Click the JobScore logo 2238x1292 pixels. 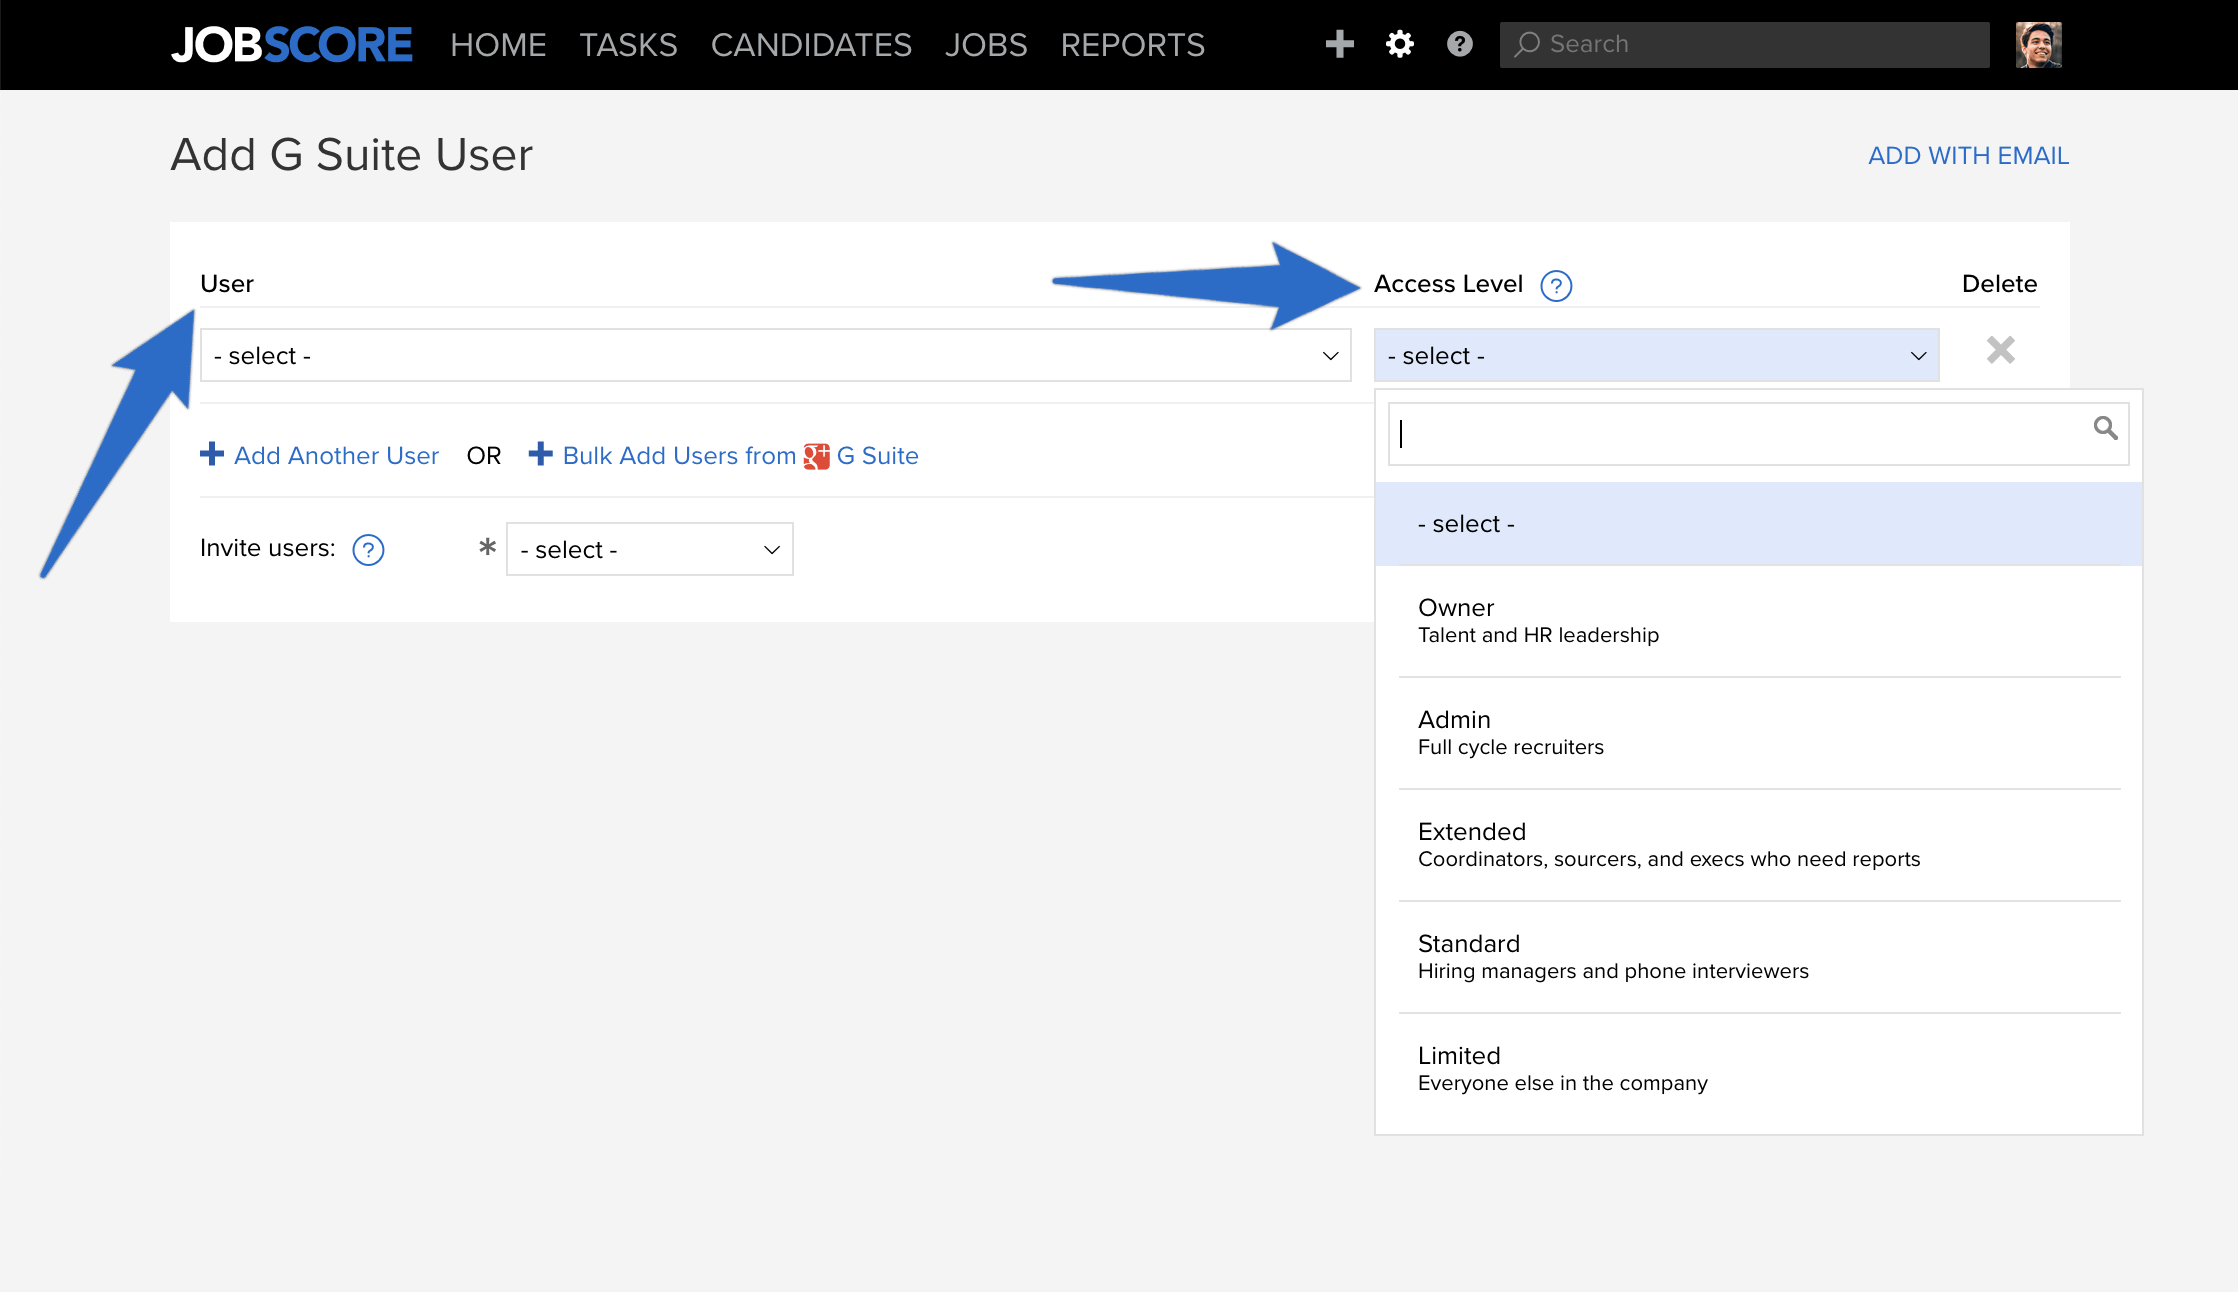coord(291,45)
